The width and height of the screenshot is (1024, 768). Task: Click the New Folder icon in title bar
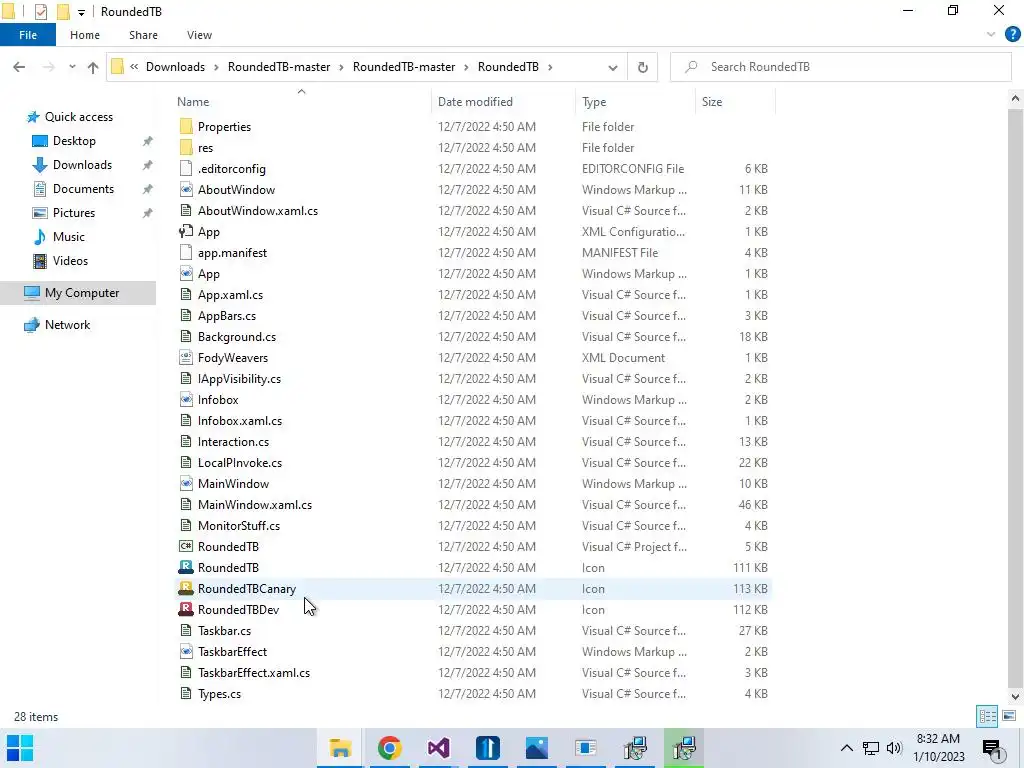(63, 12)
